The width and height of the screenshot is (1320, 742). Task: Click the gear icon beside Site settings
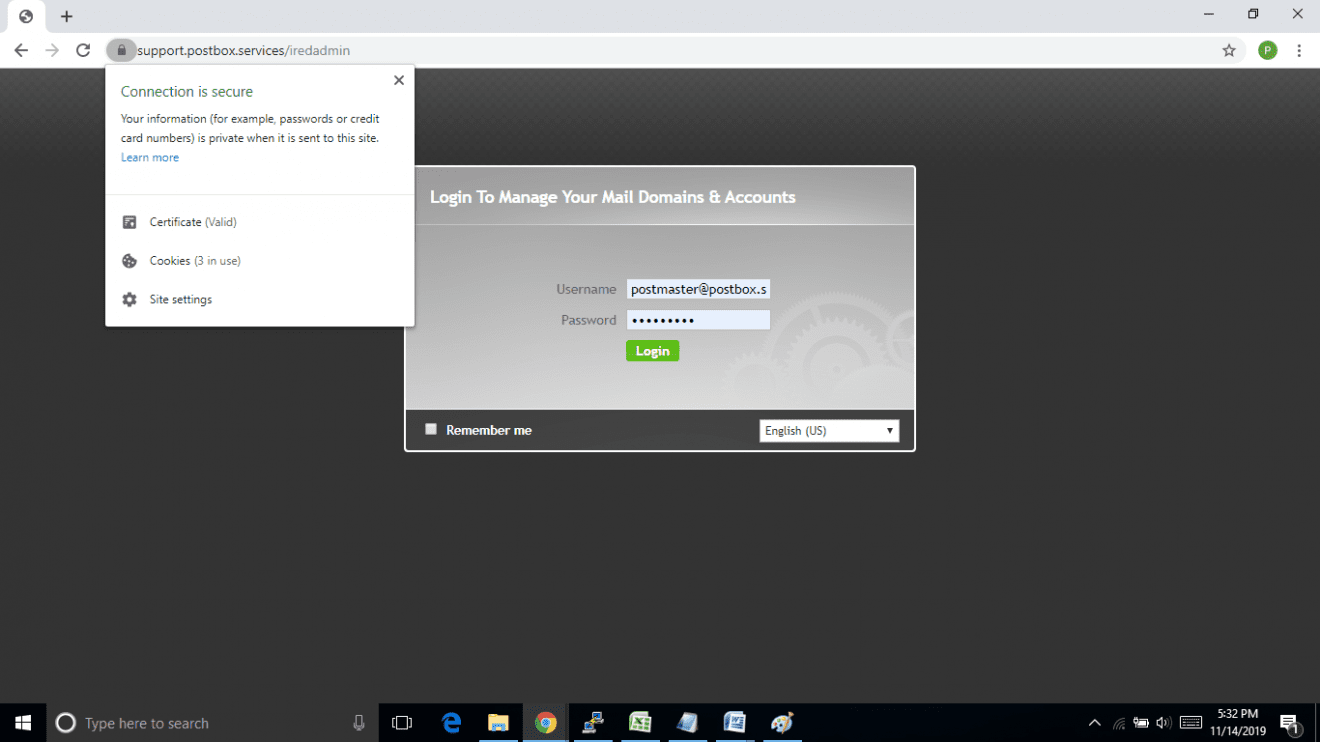(x=129, y=299)
